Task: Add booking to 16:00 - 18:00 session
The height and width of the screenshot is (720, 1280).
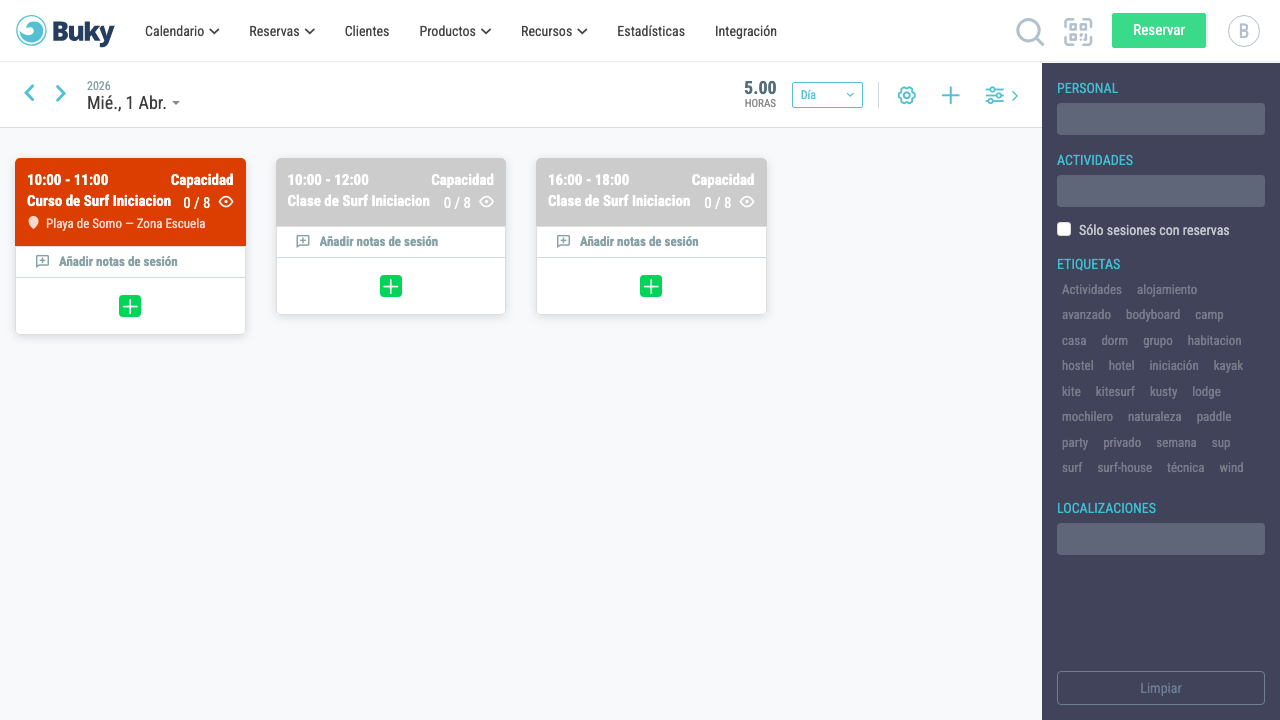Action: pyautogui.click(x=651, y=286)
